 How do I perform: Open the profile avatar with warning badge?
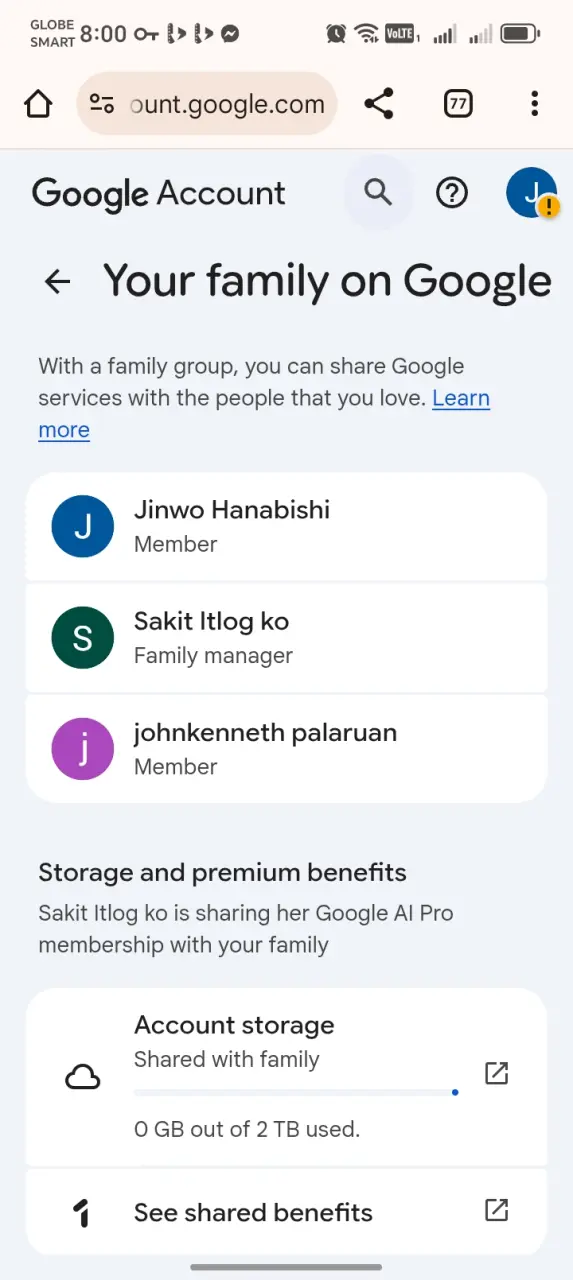(532, 192)
